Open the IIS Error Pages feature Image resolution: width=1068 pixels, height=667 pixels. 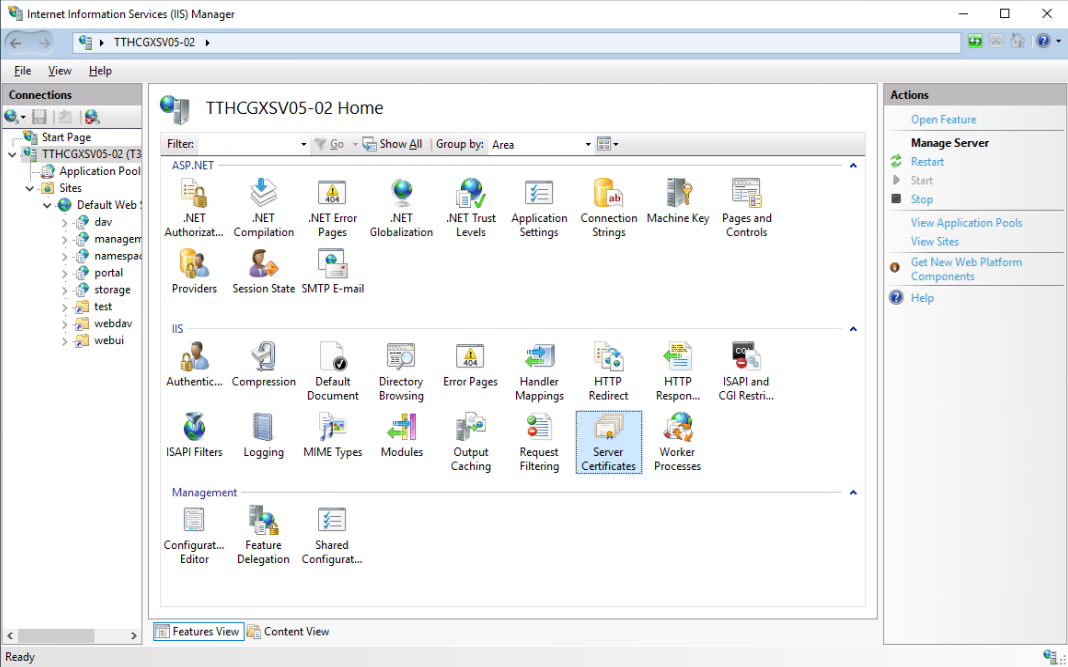click(x=470, y=364)
